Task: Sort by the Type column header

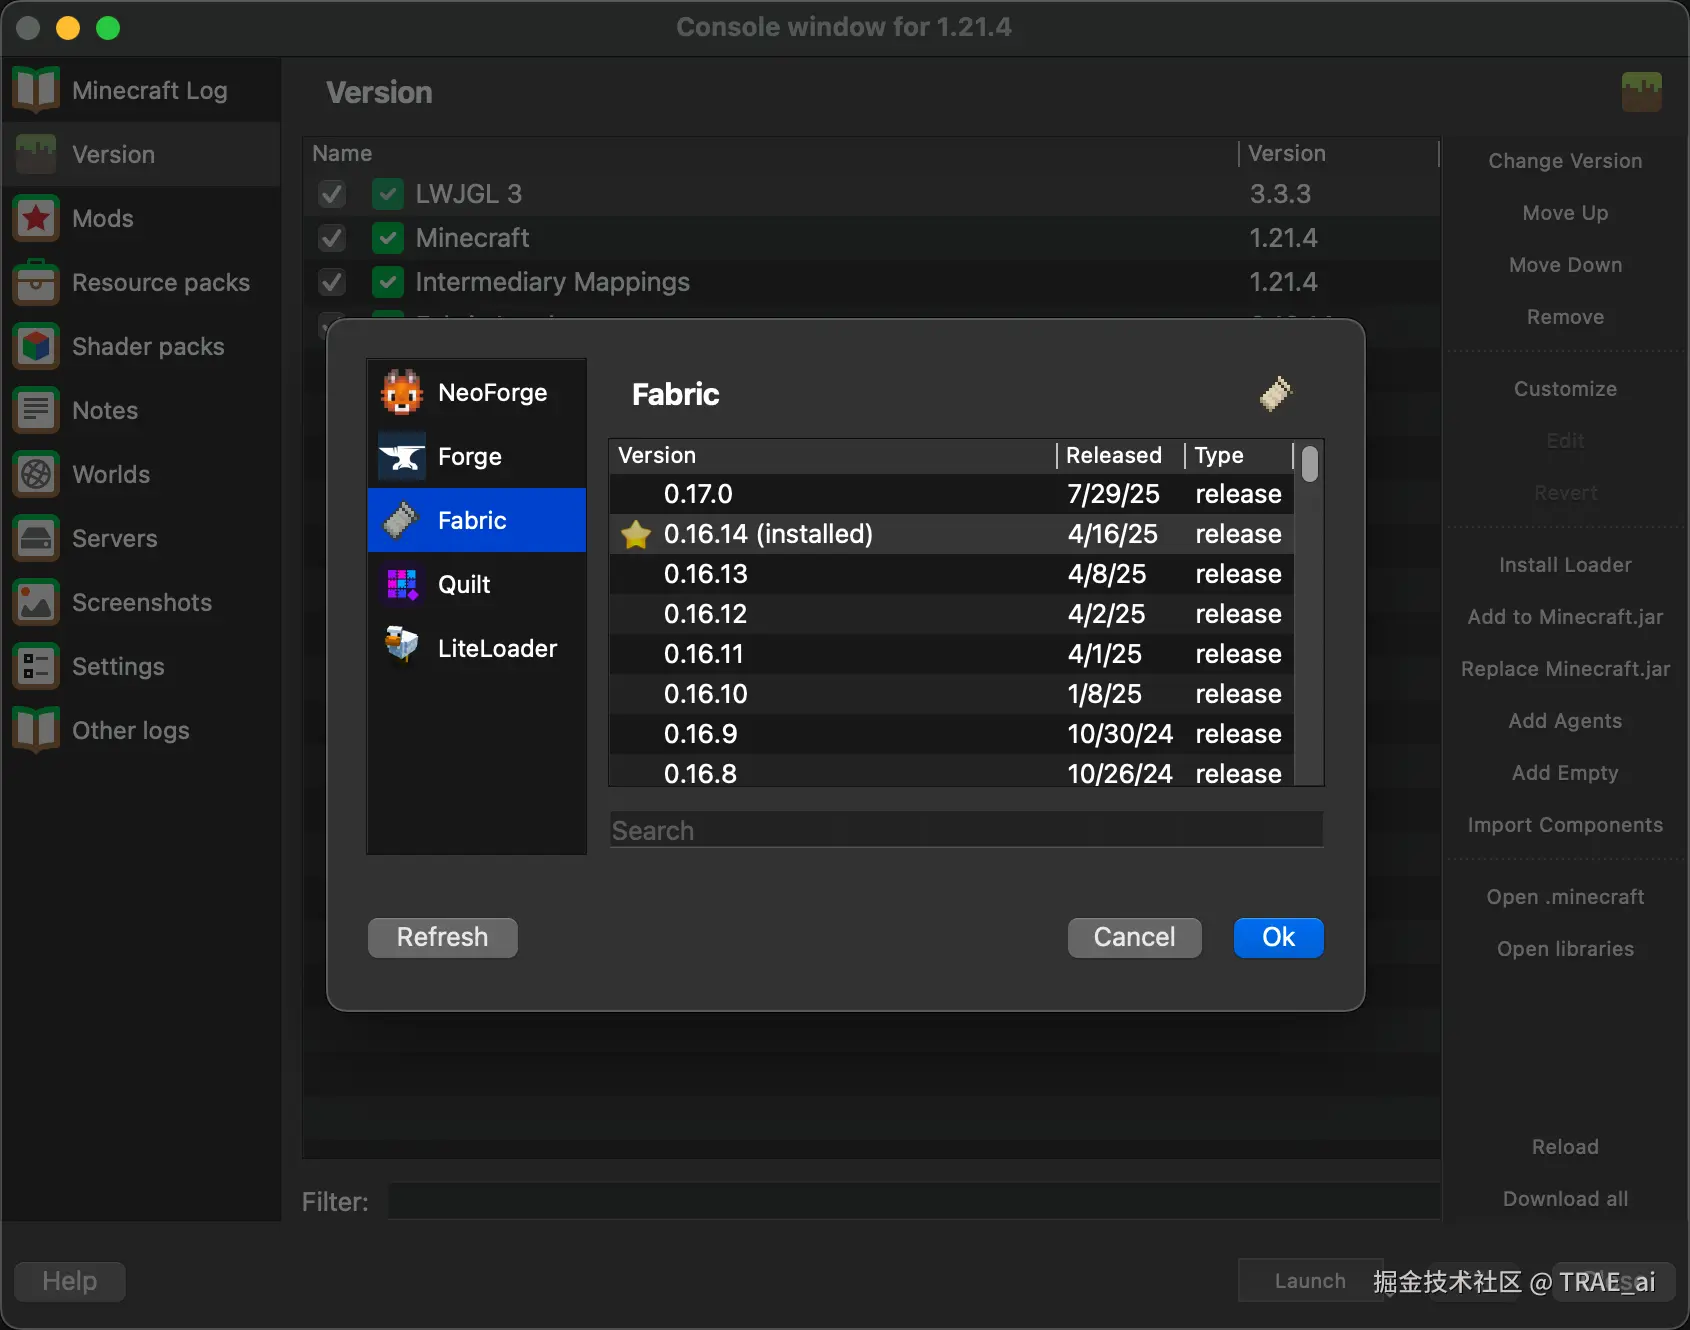Action: pyautogui.click(x=1239, y=456)
